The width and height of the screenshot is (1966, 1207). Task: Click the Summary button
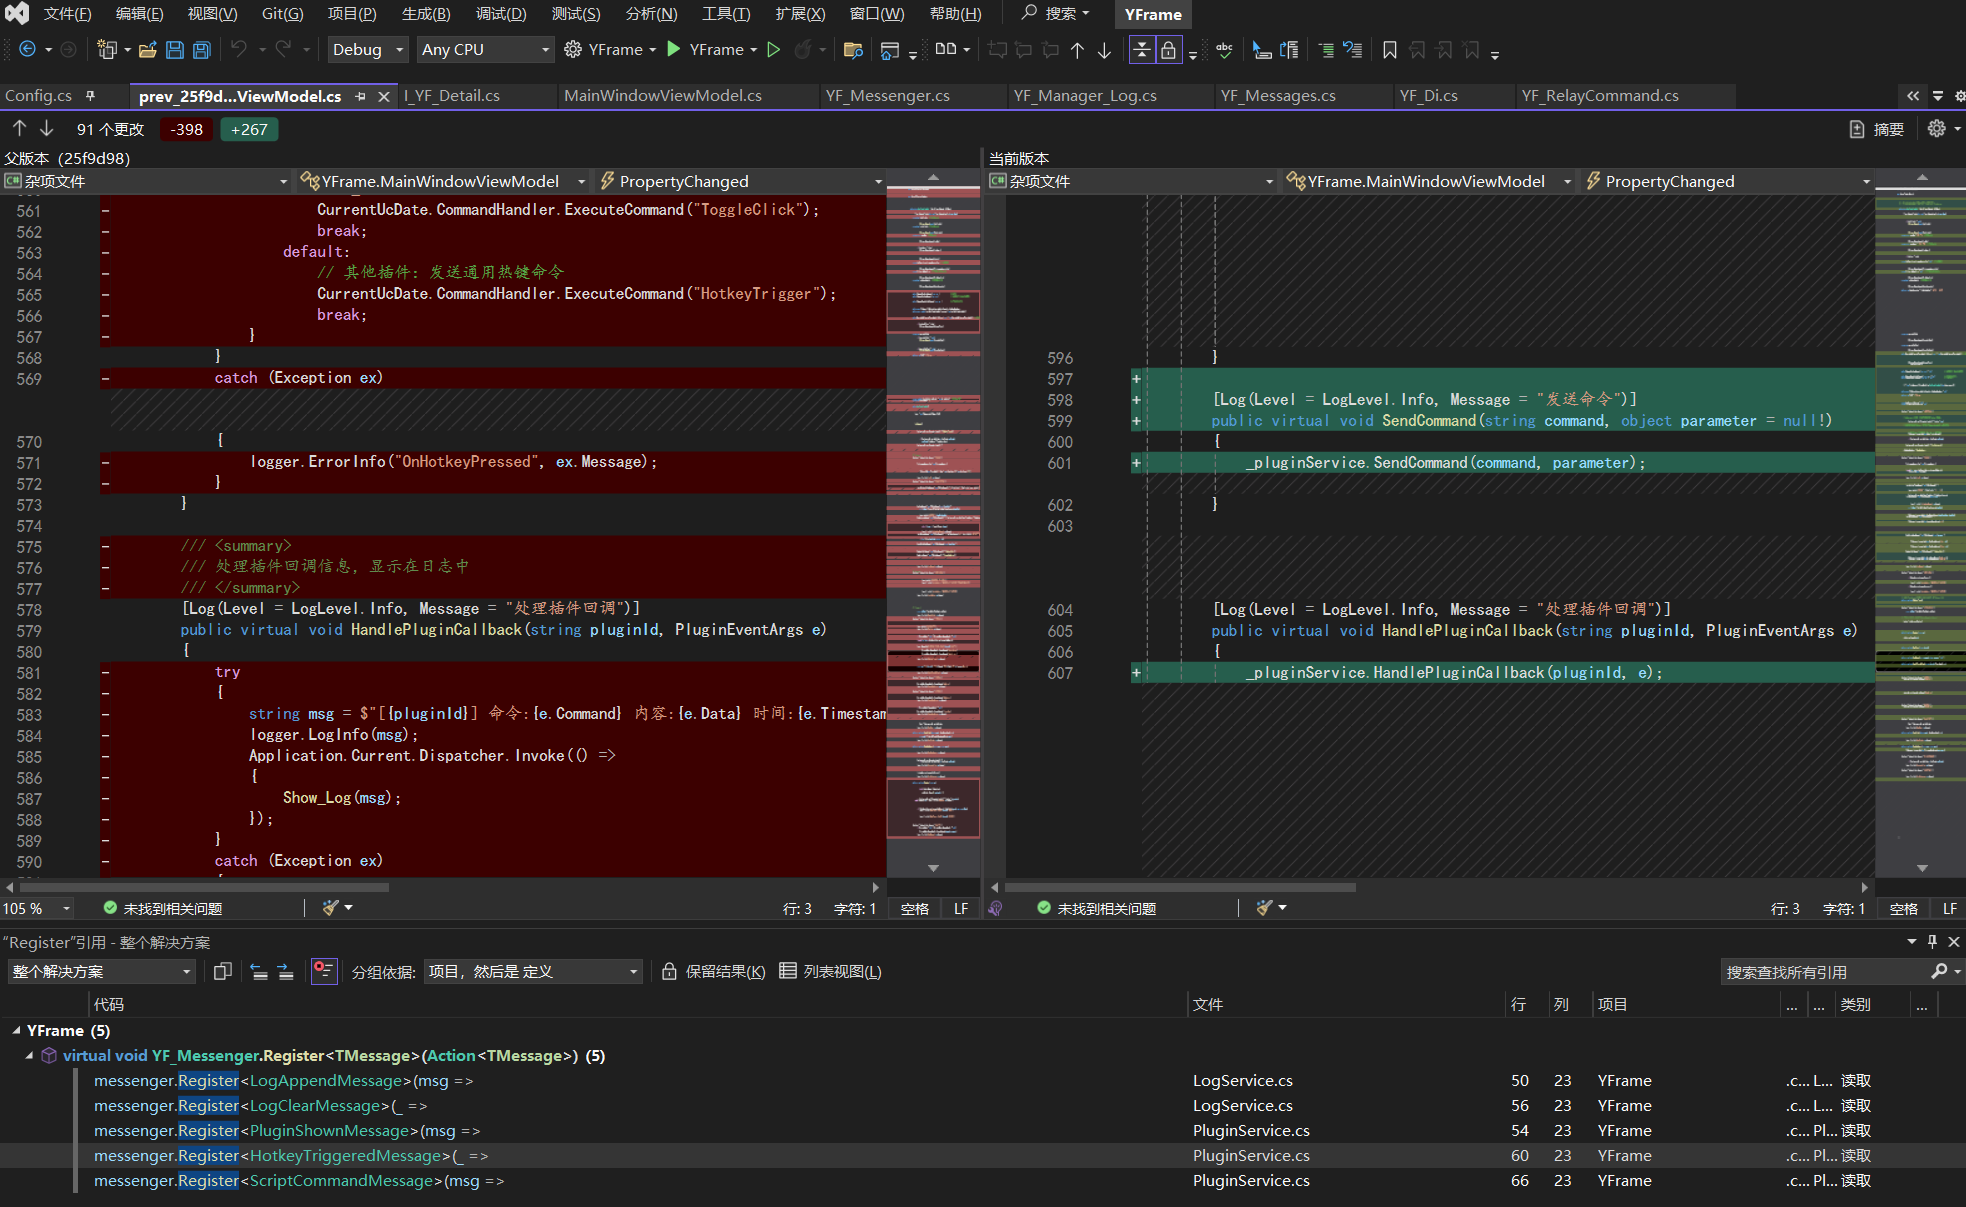point(1876,129)
